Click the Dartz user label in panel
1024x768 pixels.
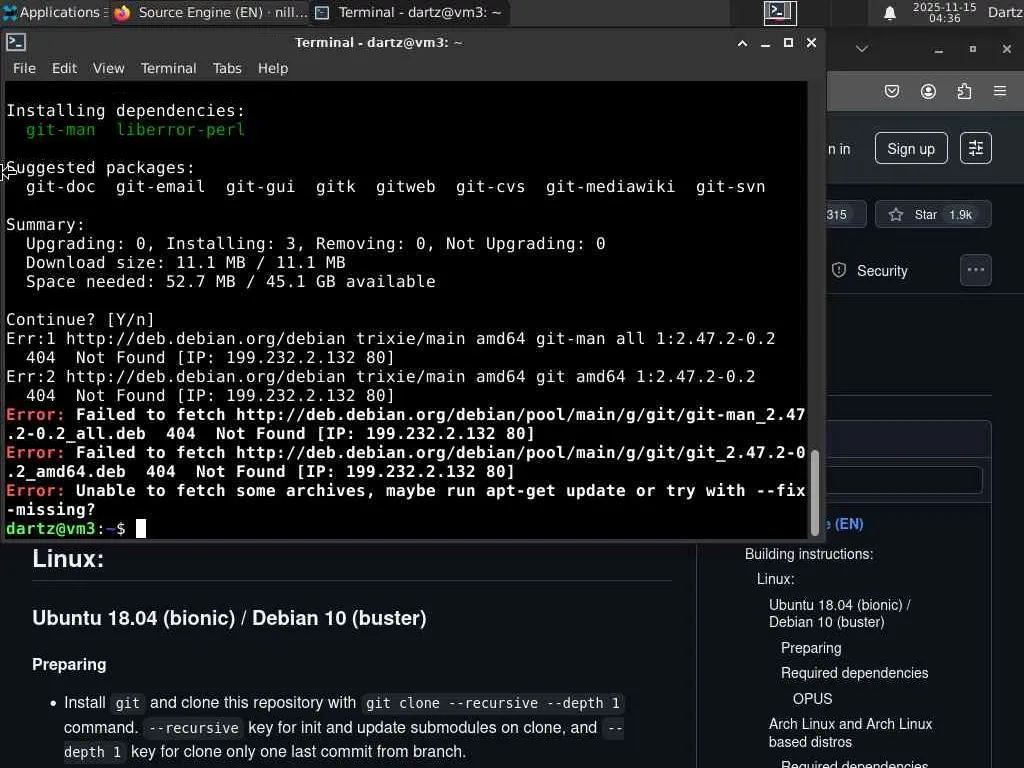click(x=1005, y=12)
